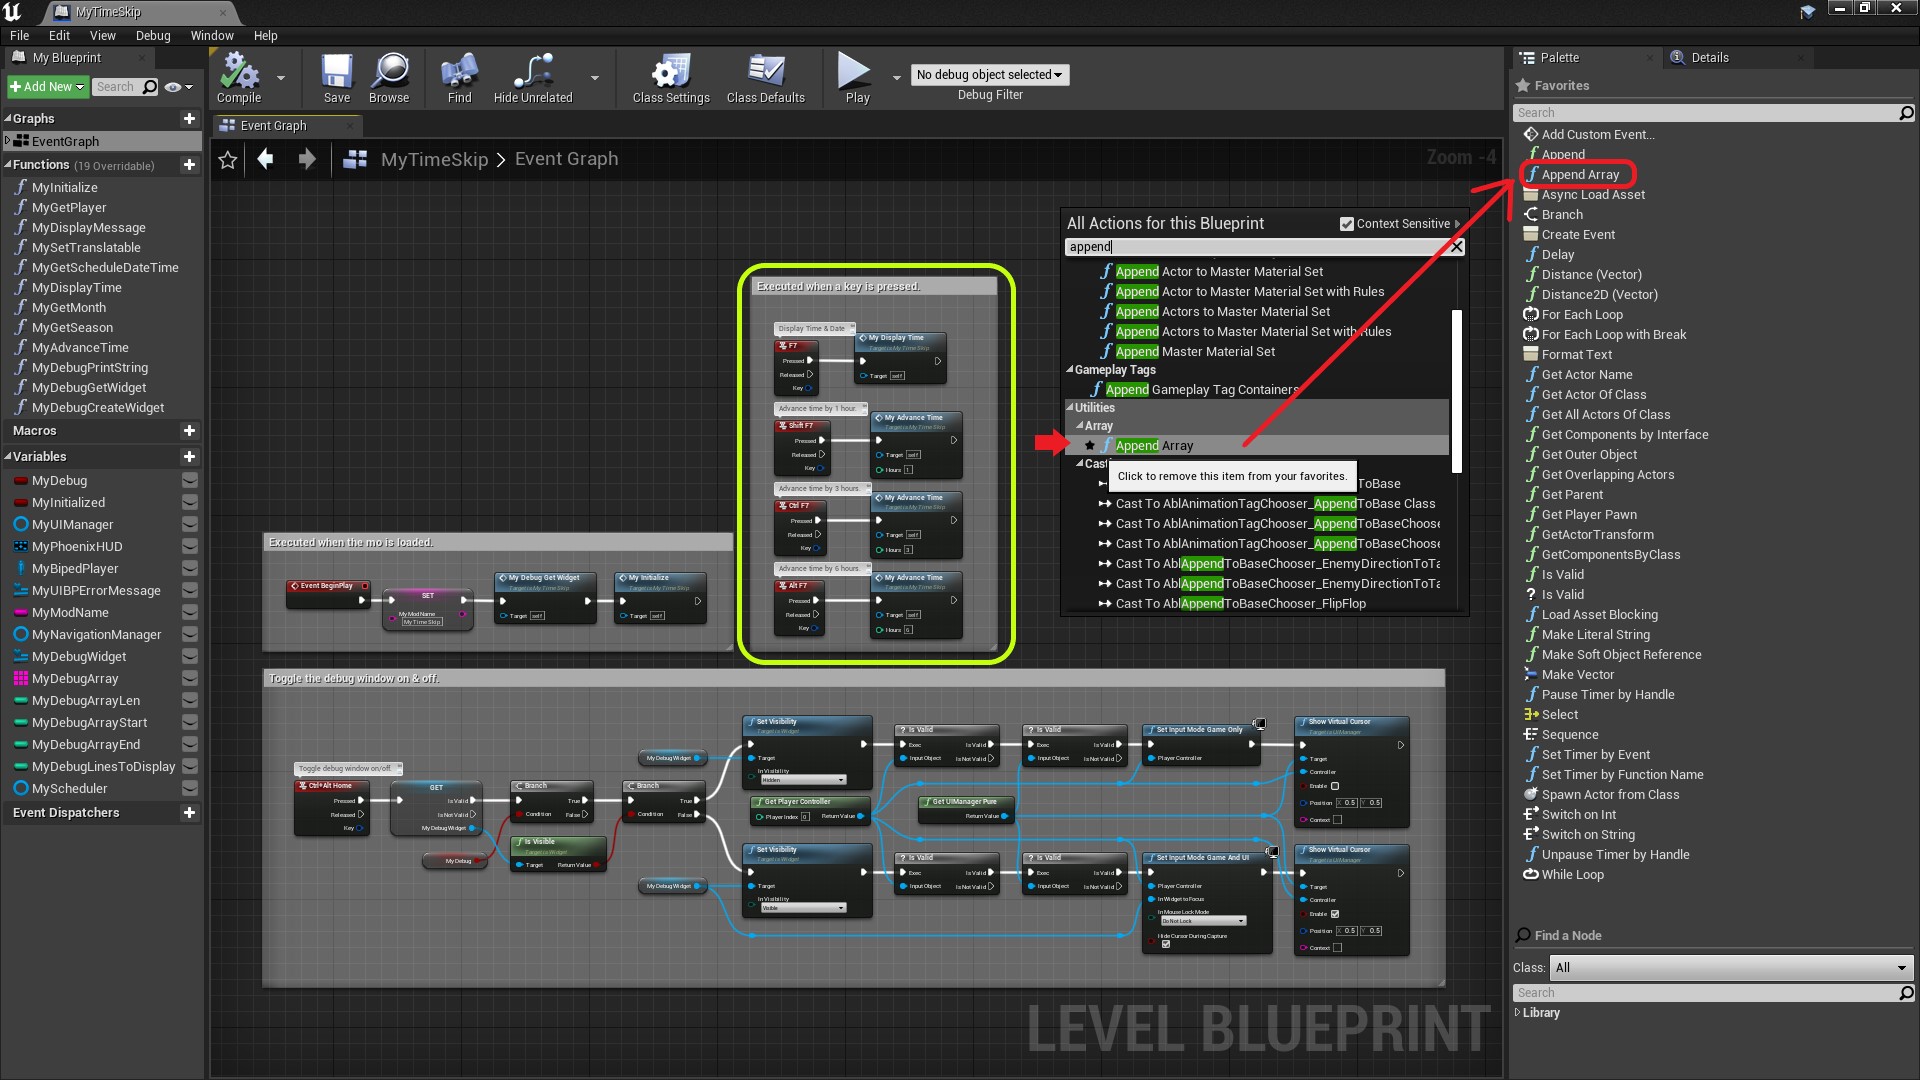Select the Event Graph tab
Screen dimensions: 1920x1080
pyautogui.click(x=273, y=126)
